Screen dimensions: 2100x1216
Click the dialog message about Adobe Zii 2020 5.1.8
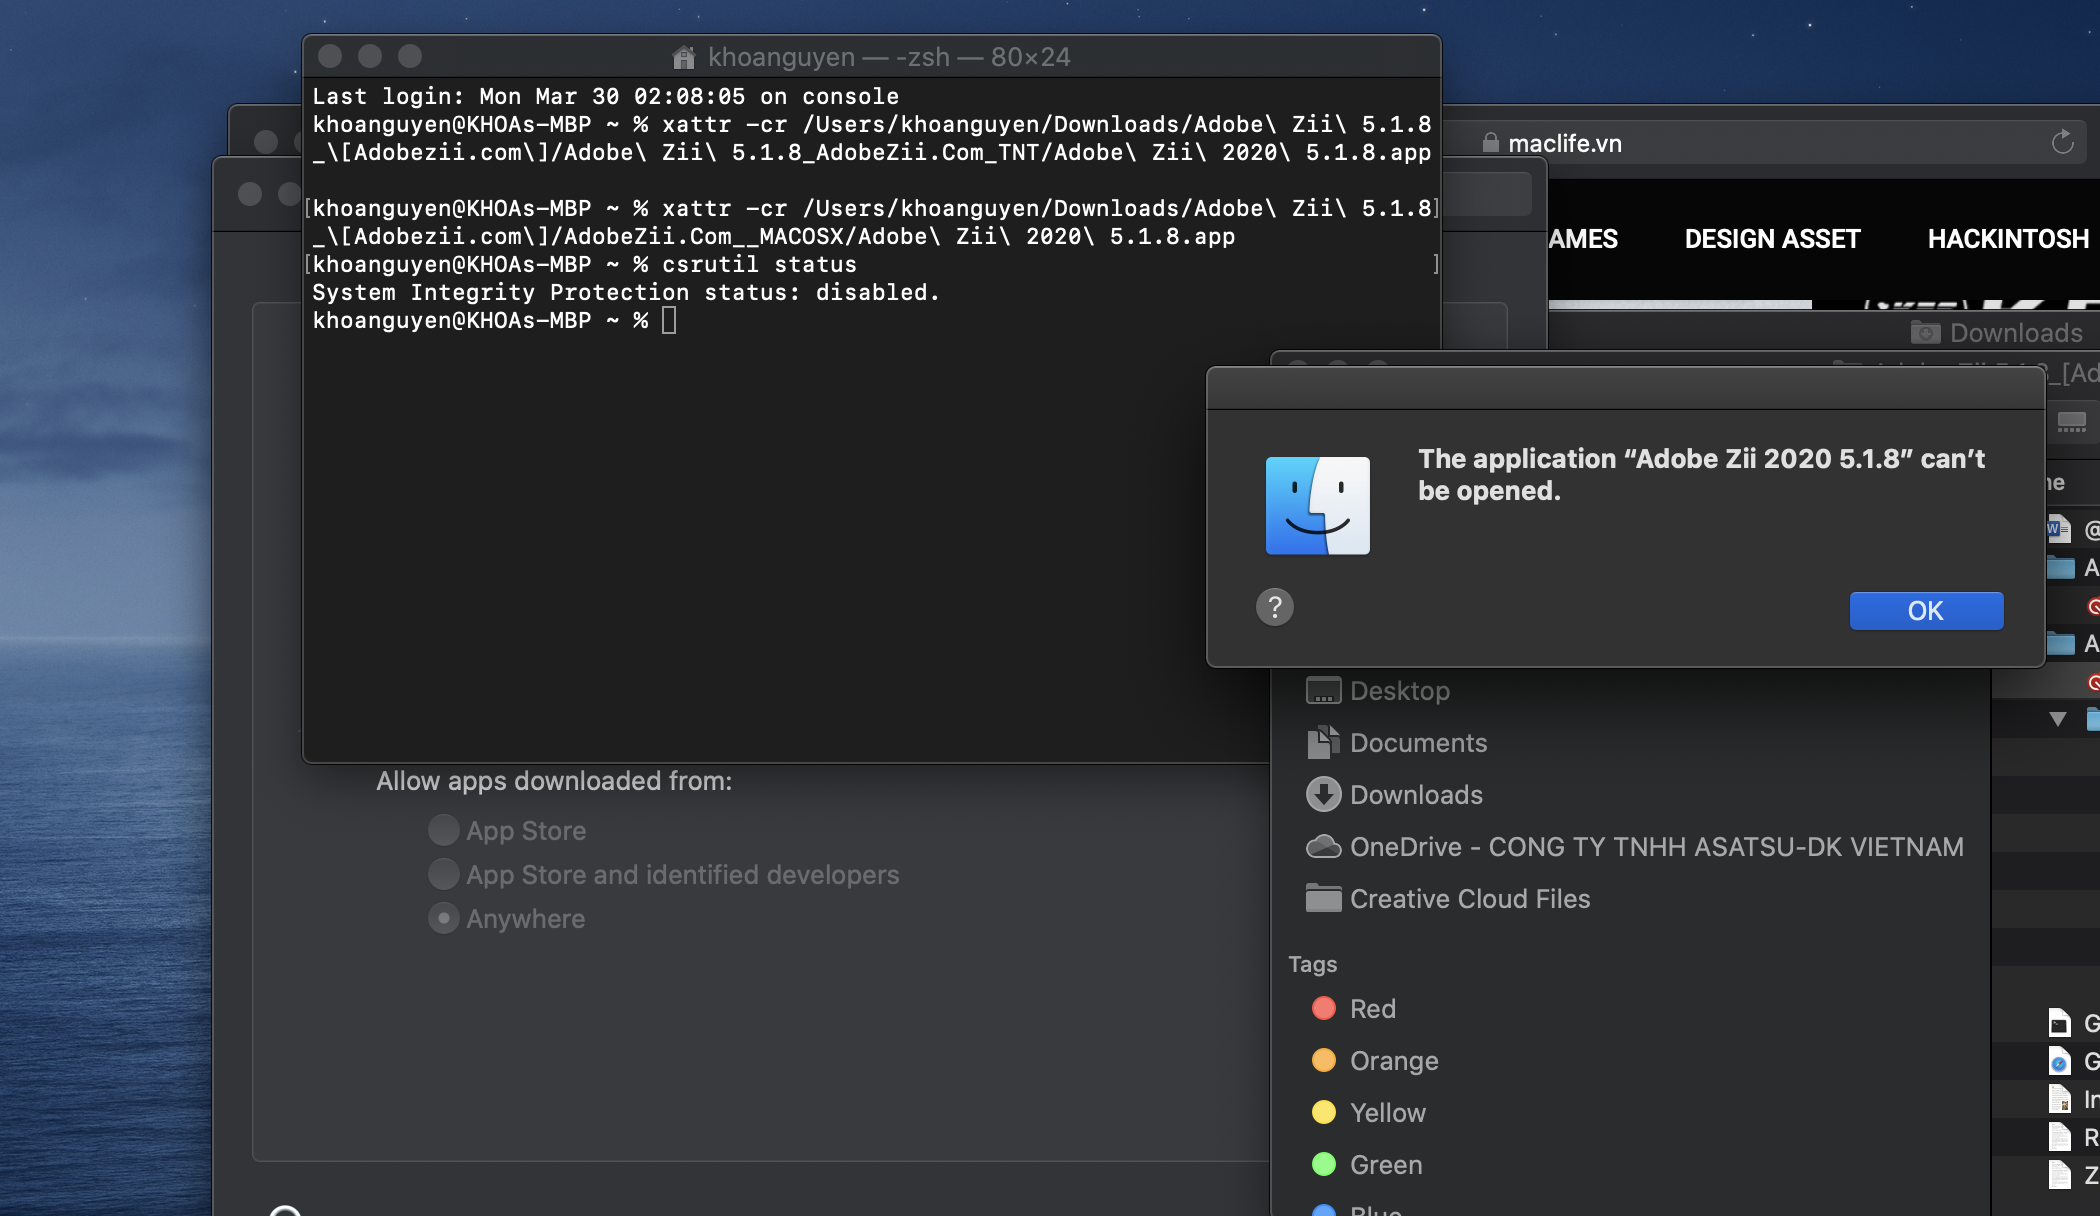point(1701,475)
